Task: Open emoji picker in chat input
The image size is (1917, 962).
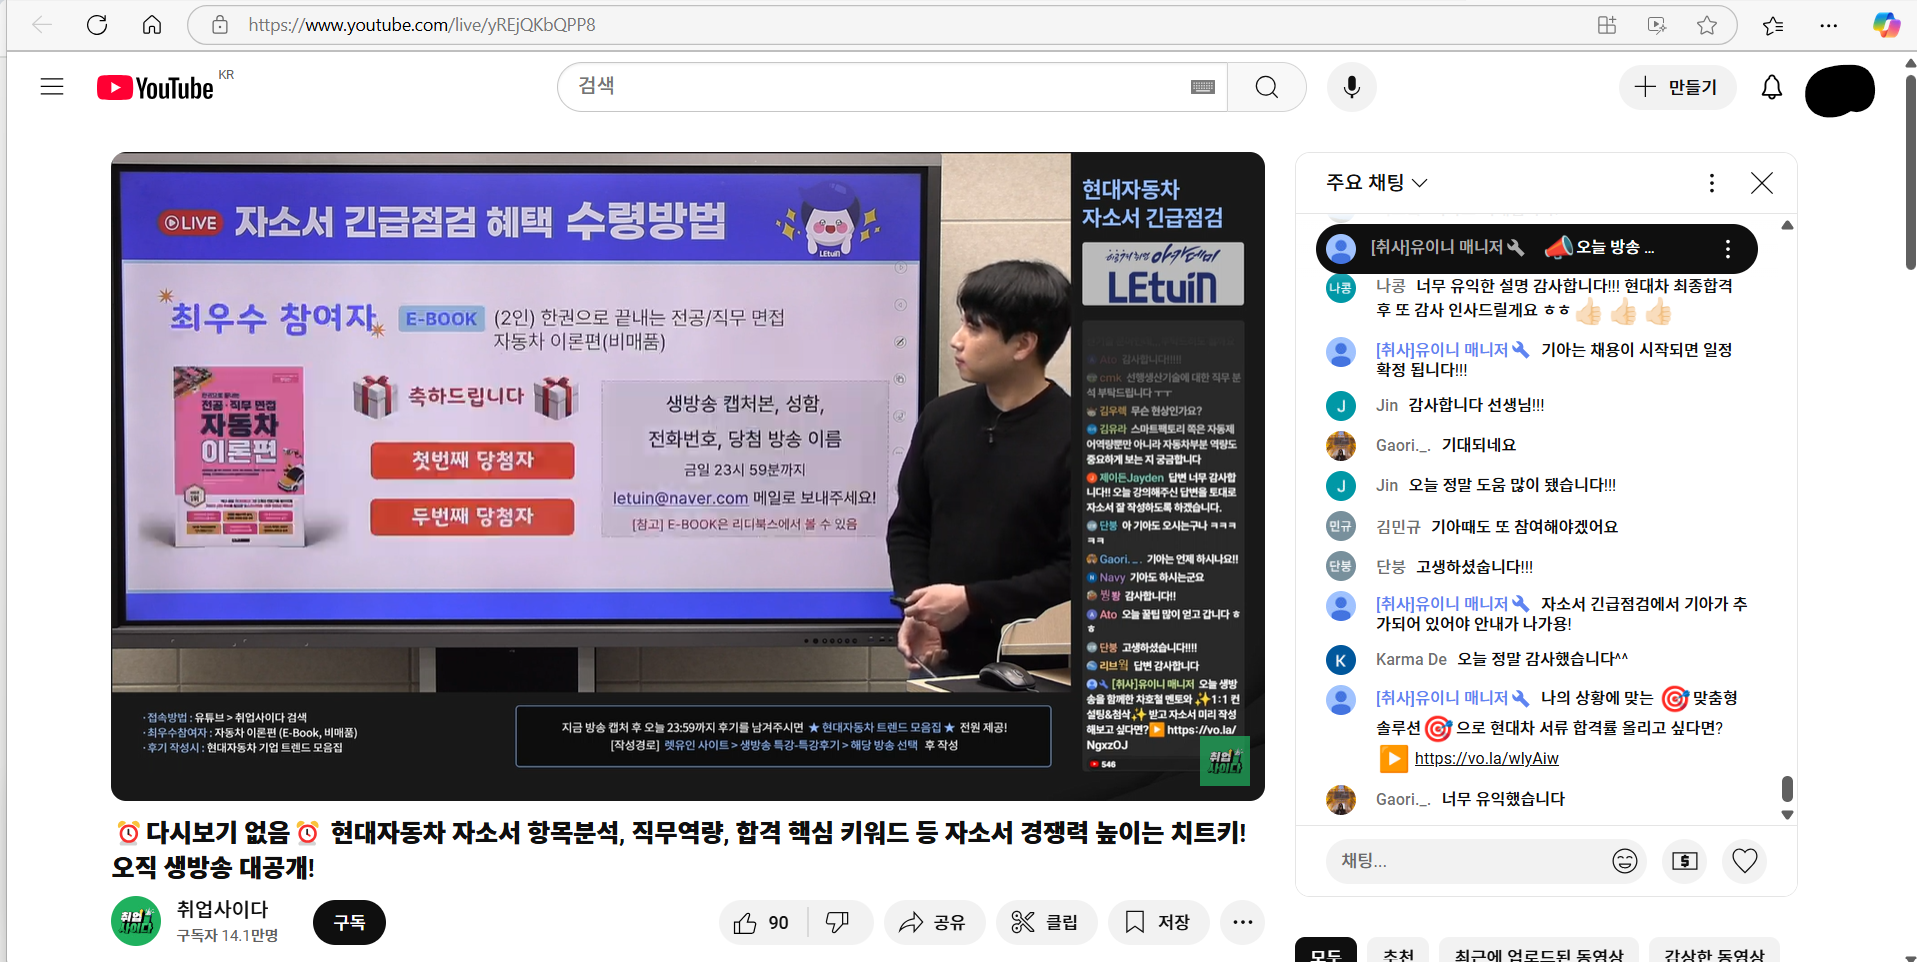Action: (x=1625, y=861)
